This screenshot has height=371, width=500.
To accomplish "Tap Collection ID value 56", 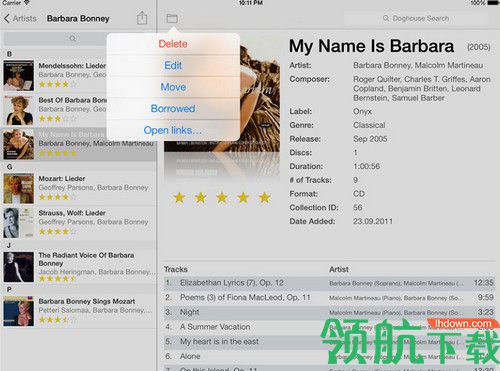I will tap(358, 208).
